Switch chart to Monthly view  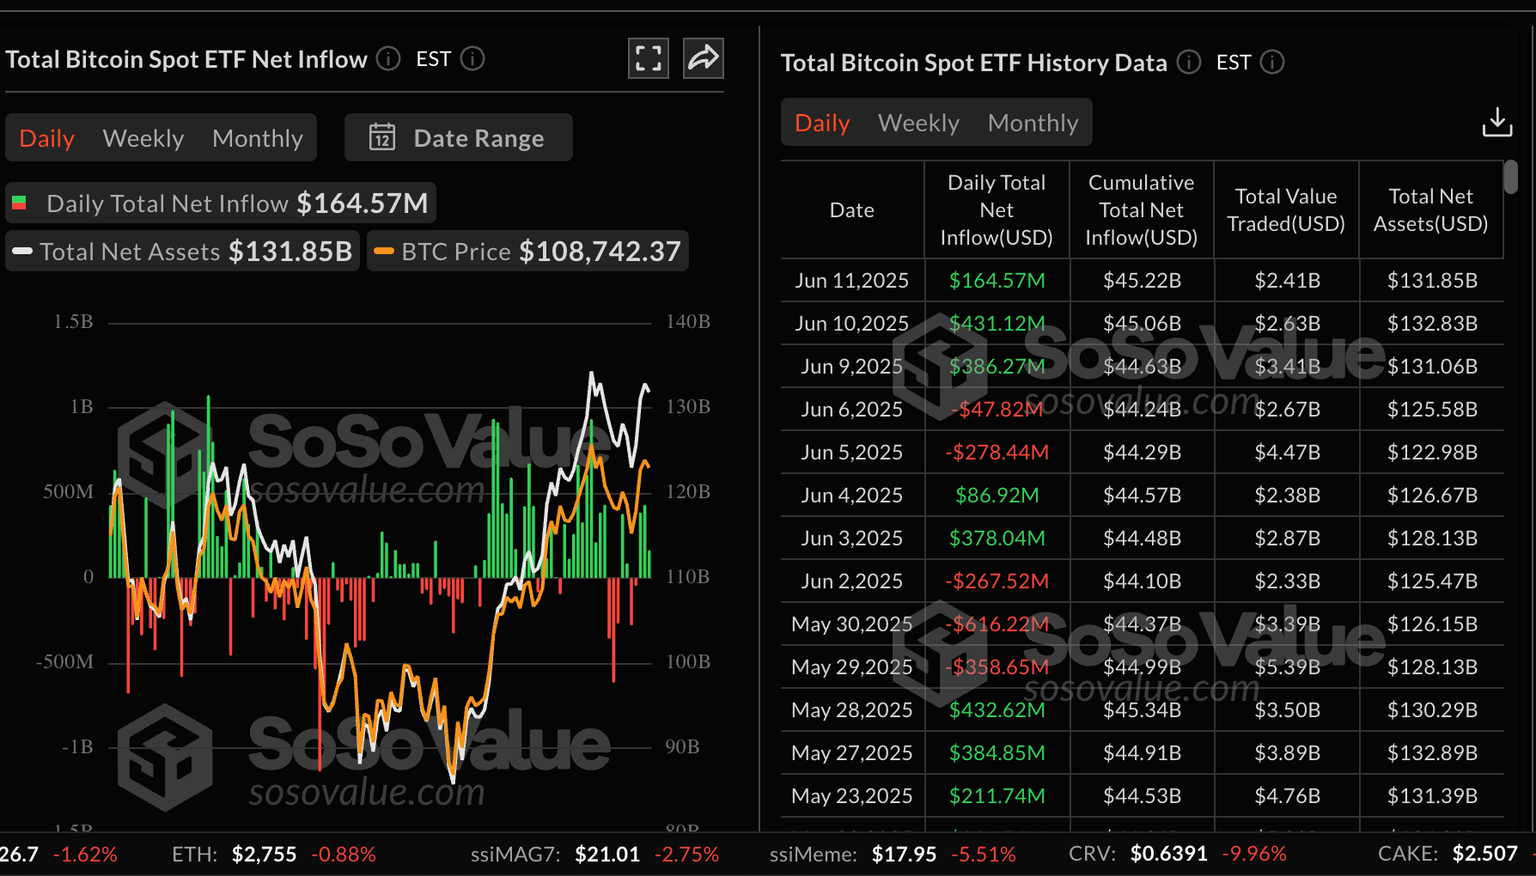257,138
